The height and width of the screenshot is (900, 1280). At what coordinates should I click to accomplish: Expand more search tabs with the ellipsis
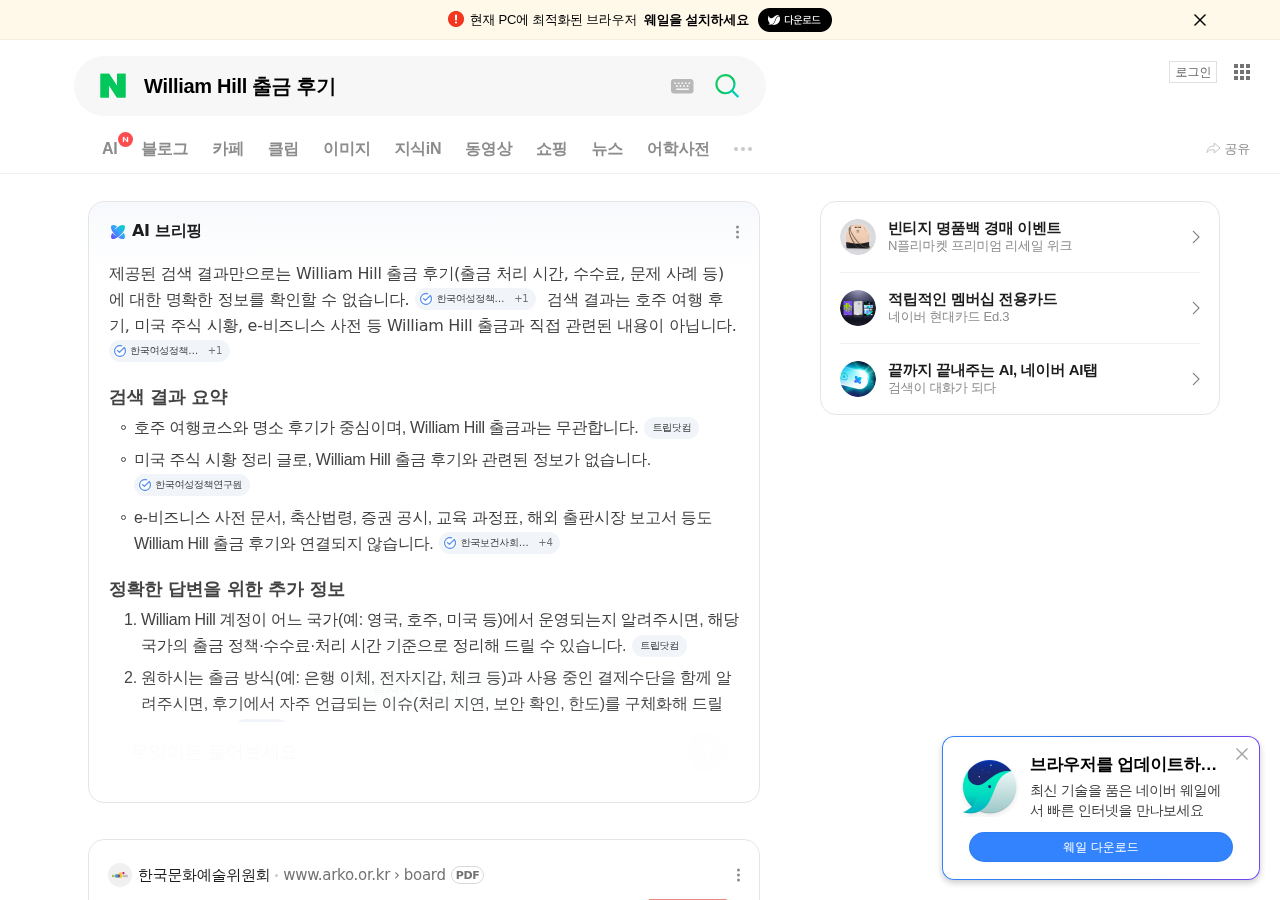click(x=743, y=149)
